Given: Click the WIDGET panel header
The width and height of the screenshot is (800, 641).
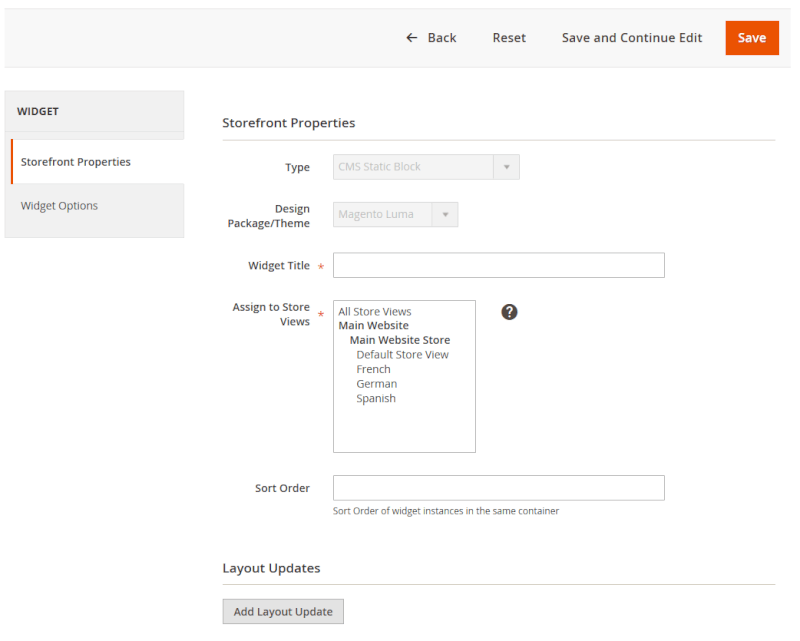Looking at the screenshot, I should [x=38, y=111].
